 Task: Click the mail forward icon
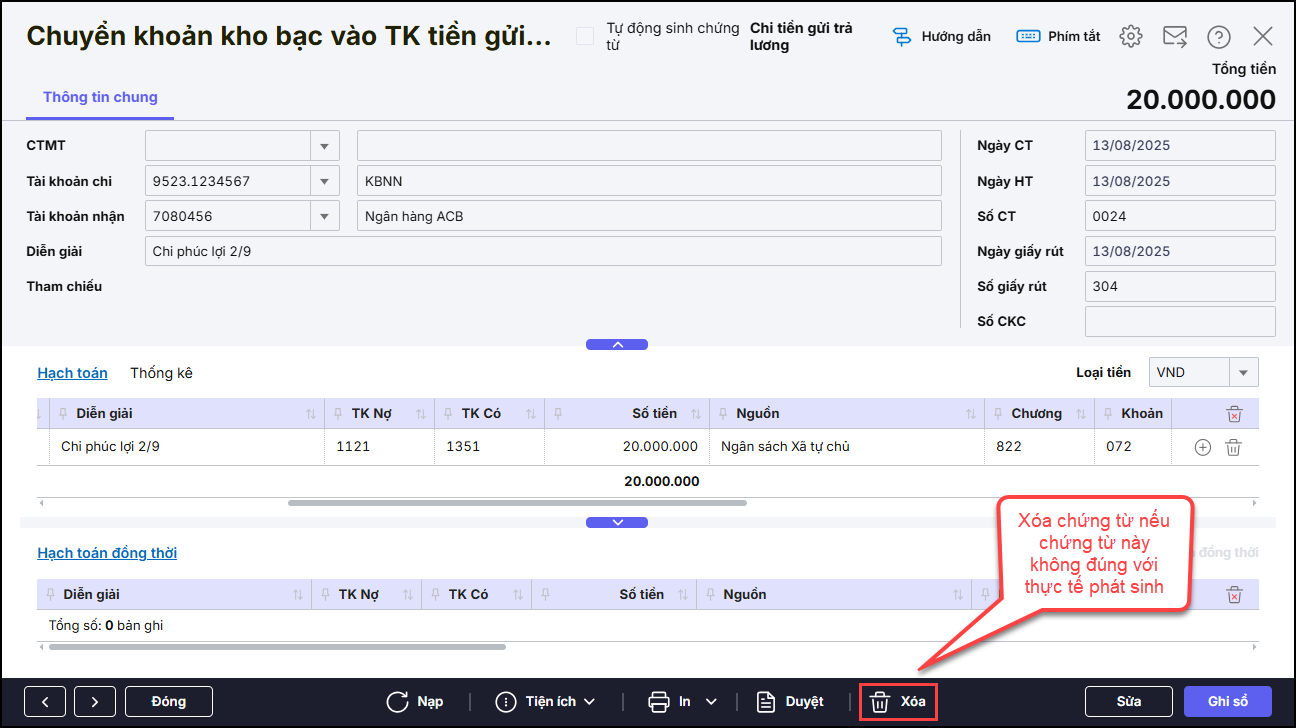coord(1174,37)
